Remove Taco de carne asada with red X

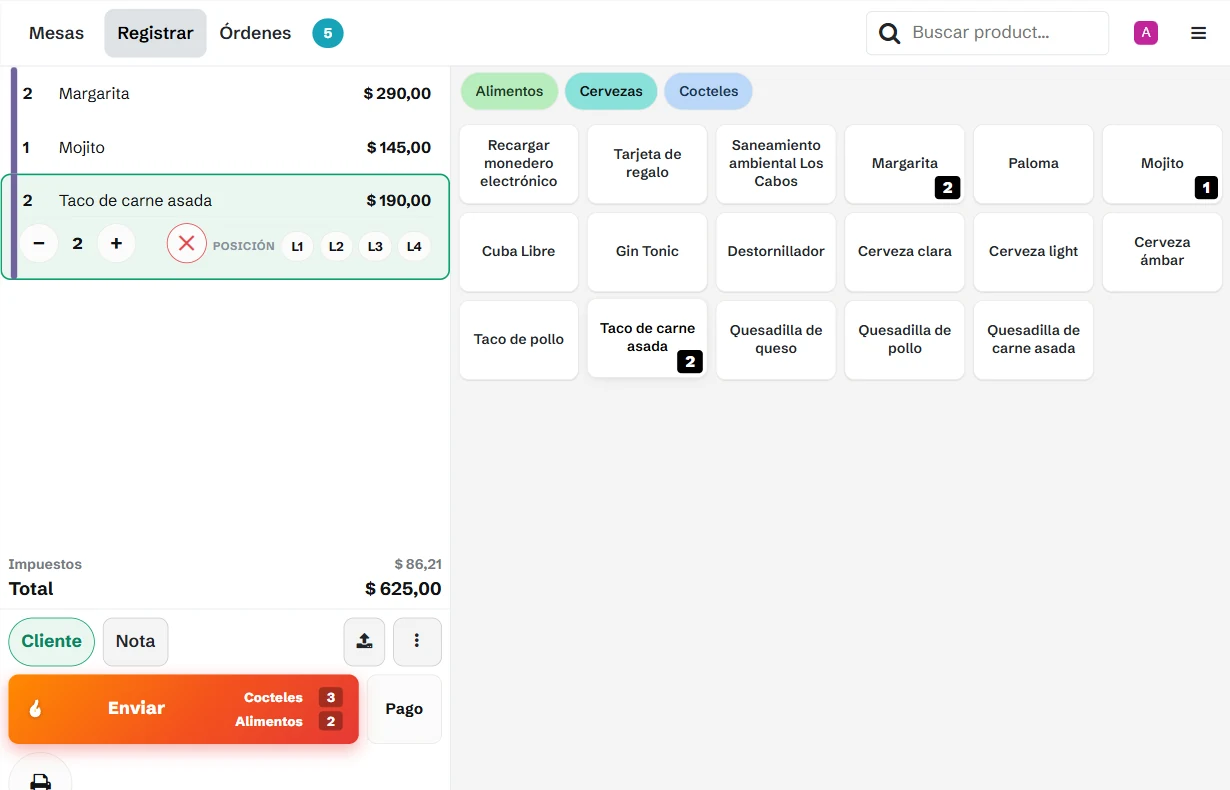click(186, 243)
